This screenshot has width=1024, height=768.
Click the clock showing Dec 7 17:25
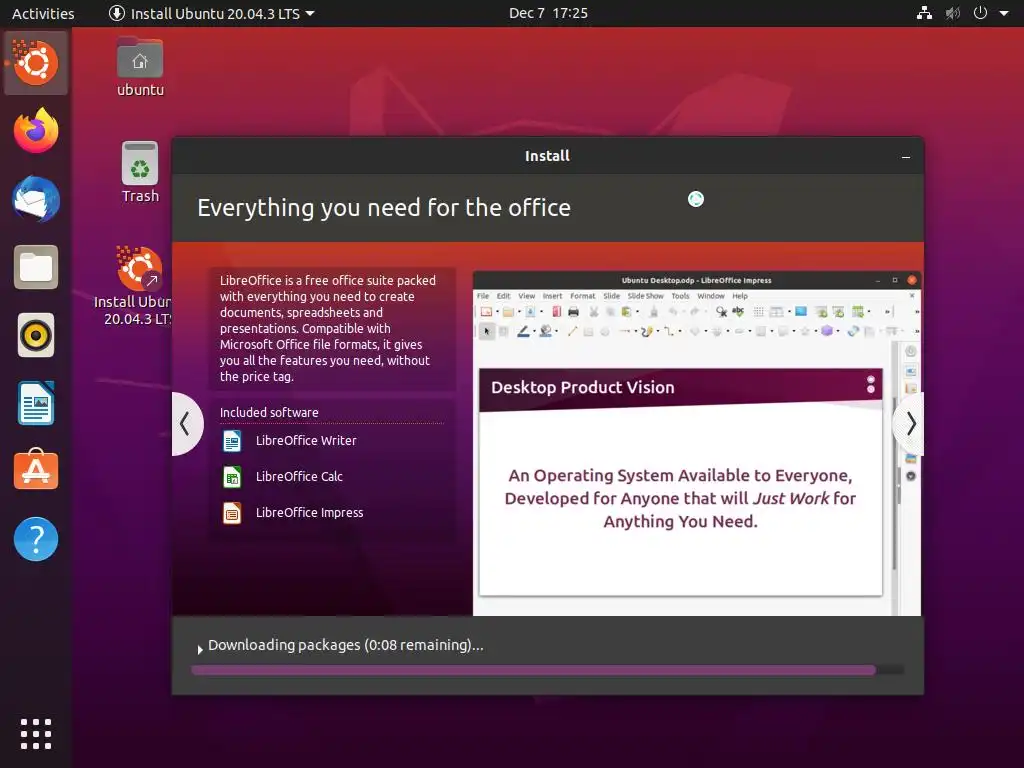[x=548, y=13]
